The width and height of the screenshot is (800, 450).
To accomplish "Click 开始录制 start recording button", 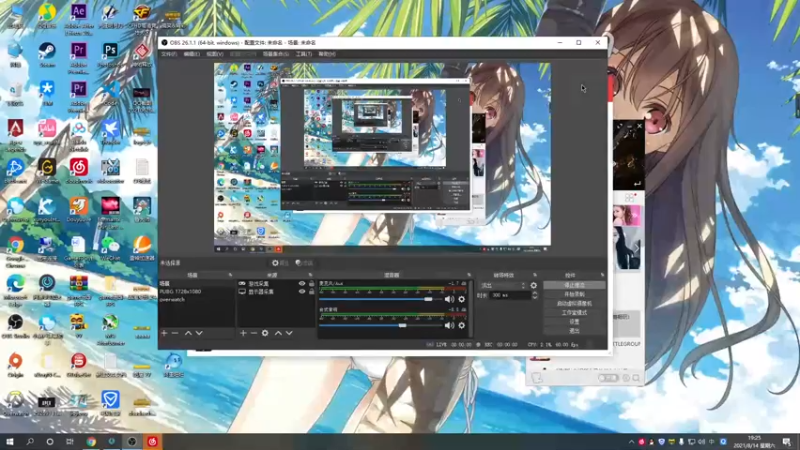I will pyautogui.click(x=574, y=294).
